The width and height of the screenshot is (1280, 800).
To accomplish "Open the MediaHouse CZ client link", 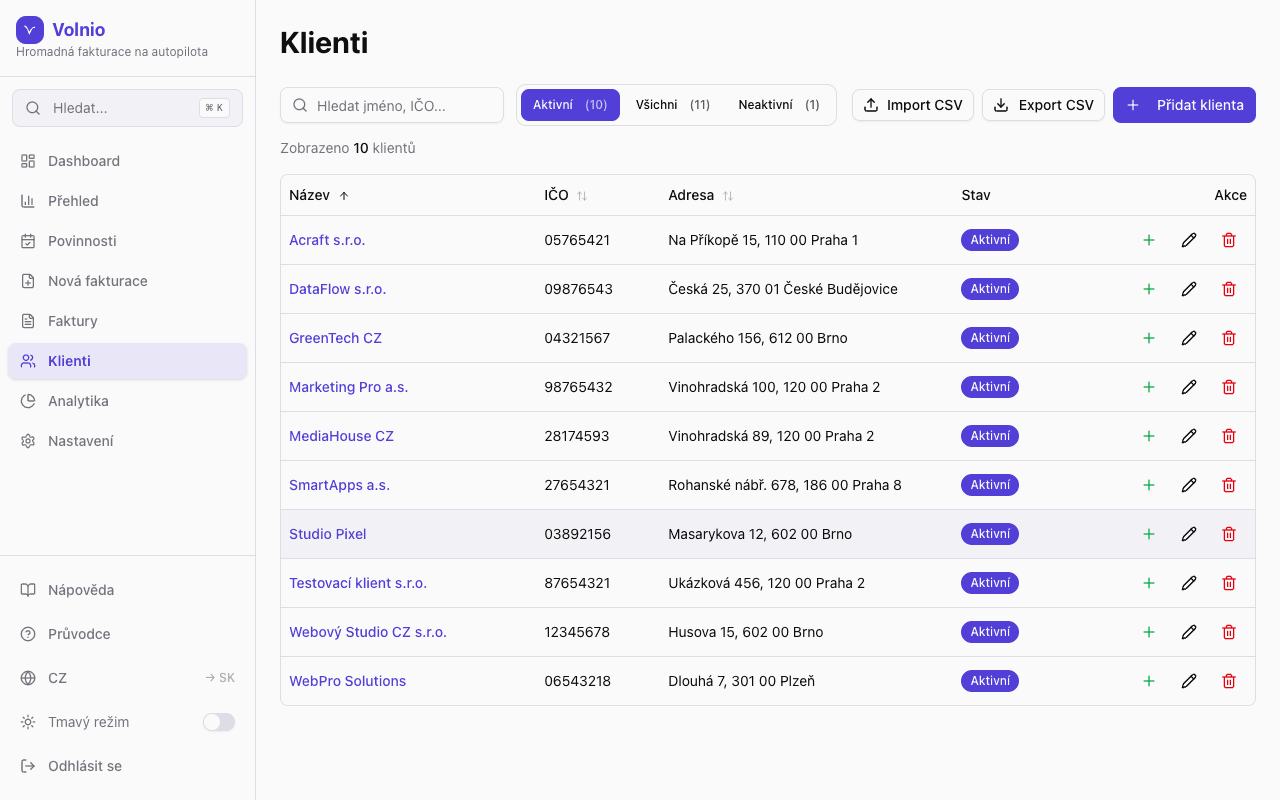I will (x=341, y=436).
